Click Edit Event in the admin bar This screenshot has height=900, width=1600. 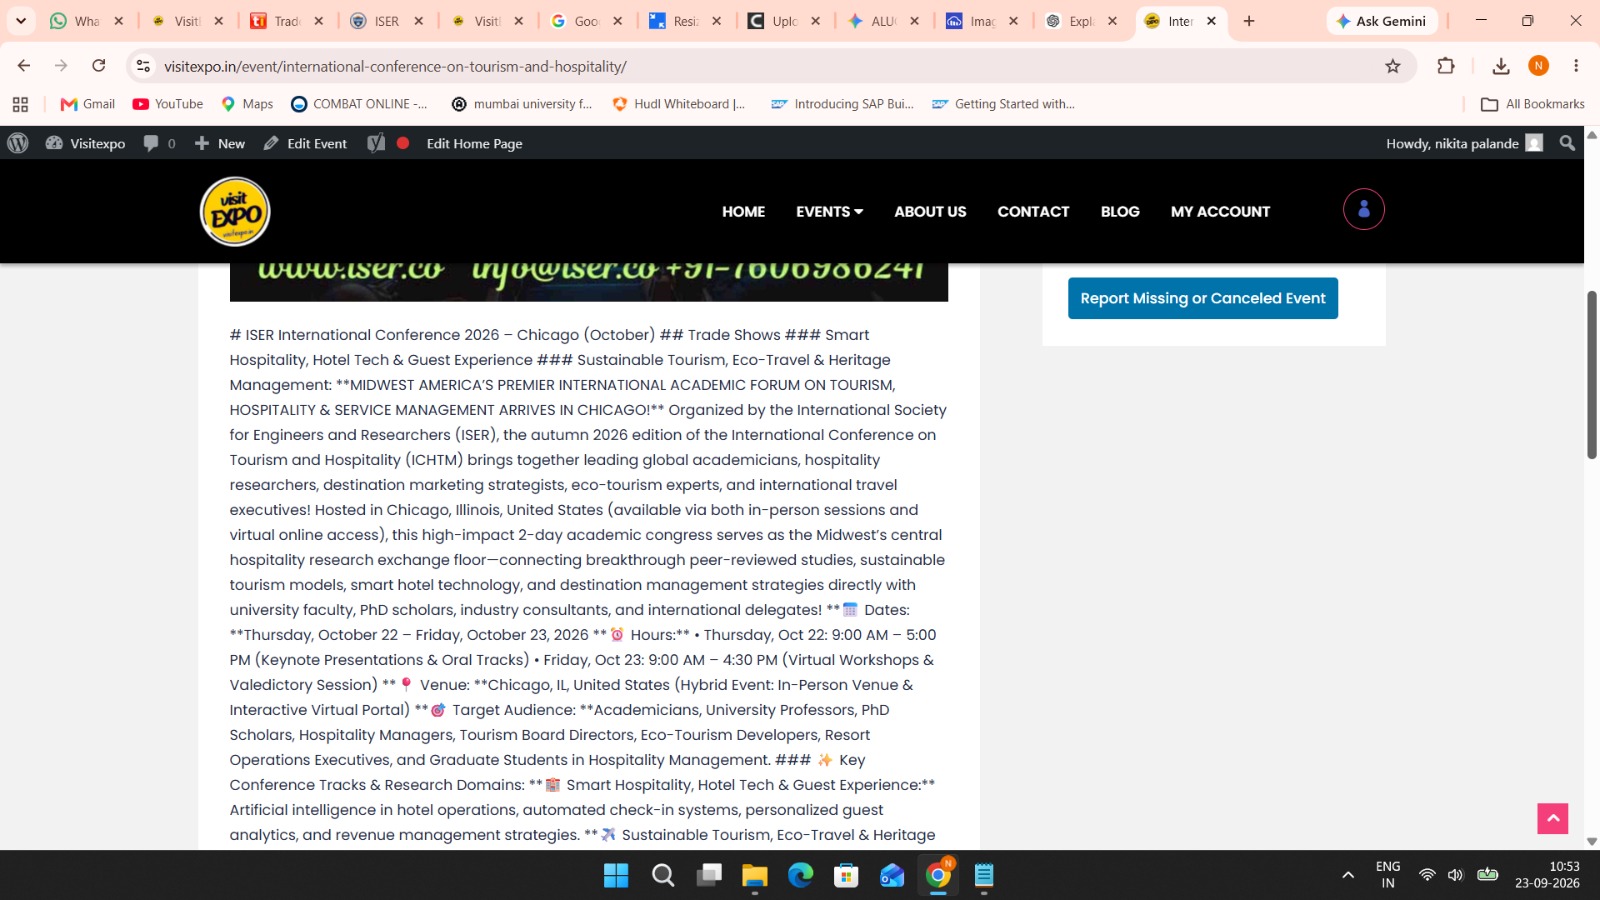click(305, 143)
